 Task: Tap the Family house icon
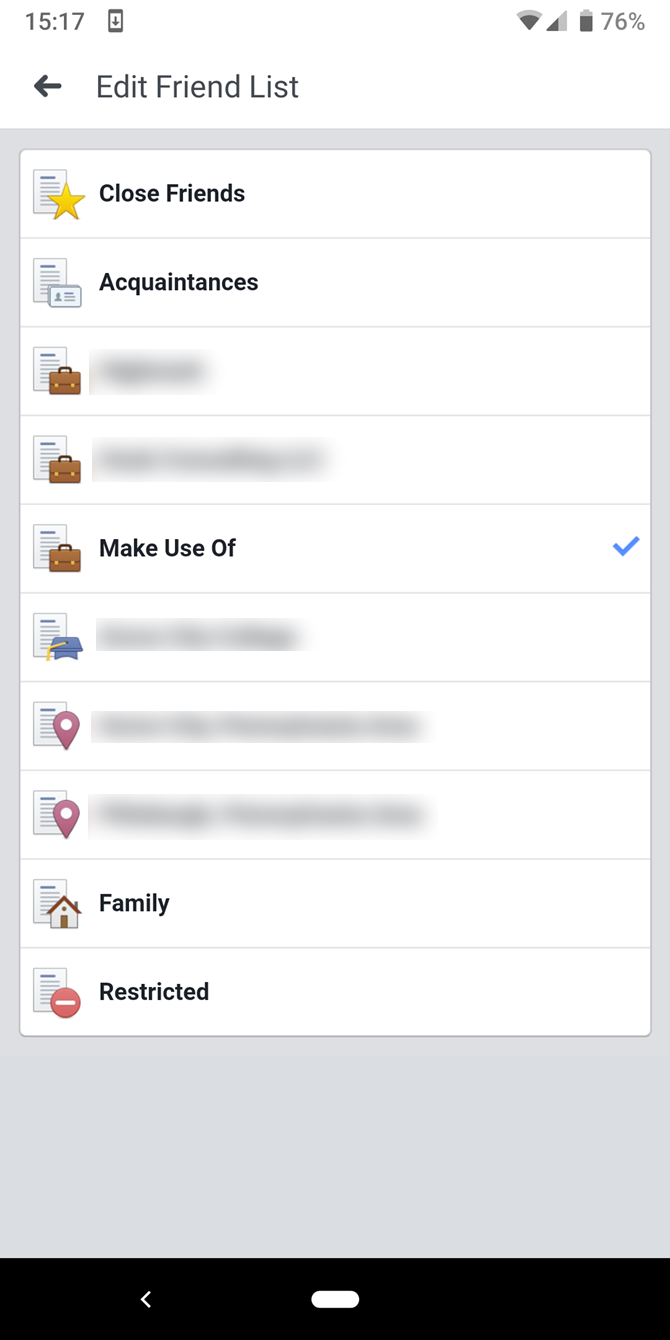click(58, 904)
